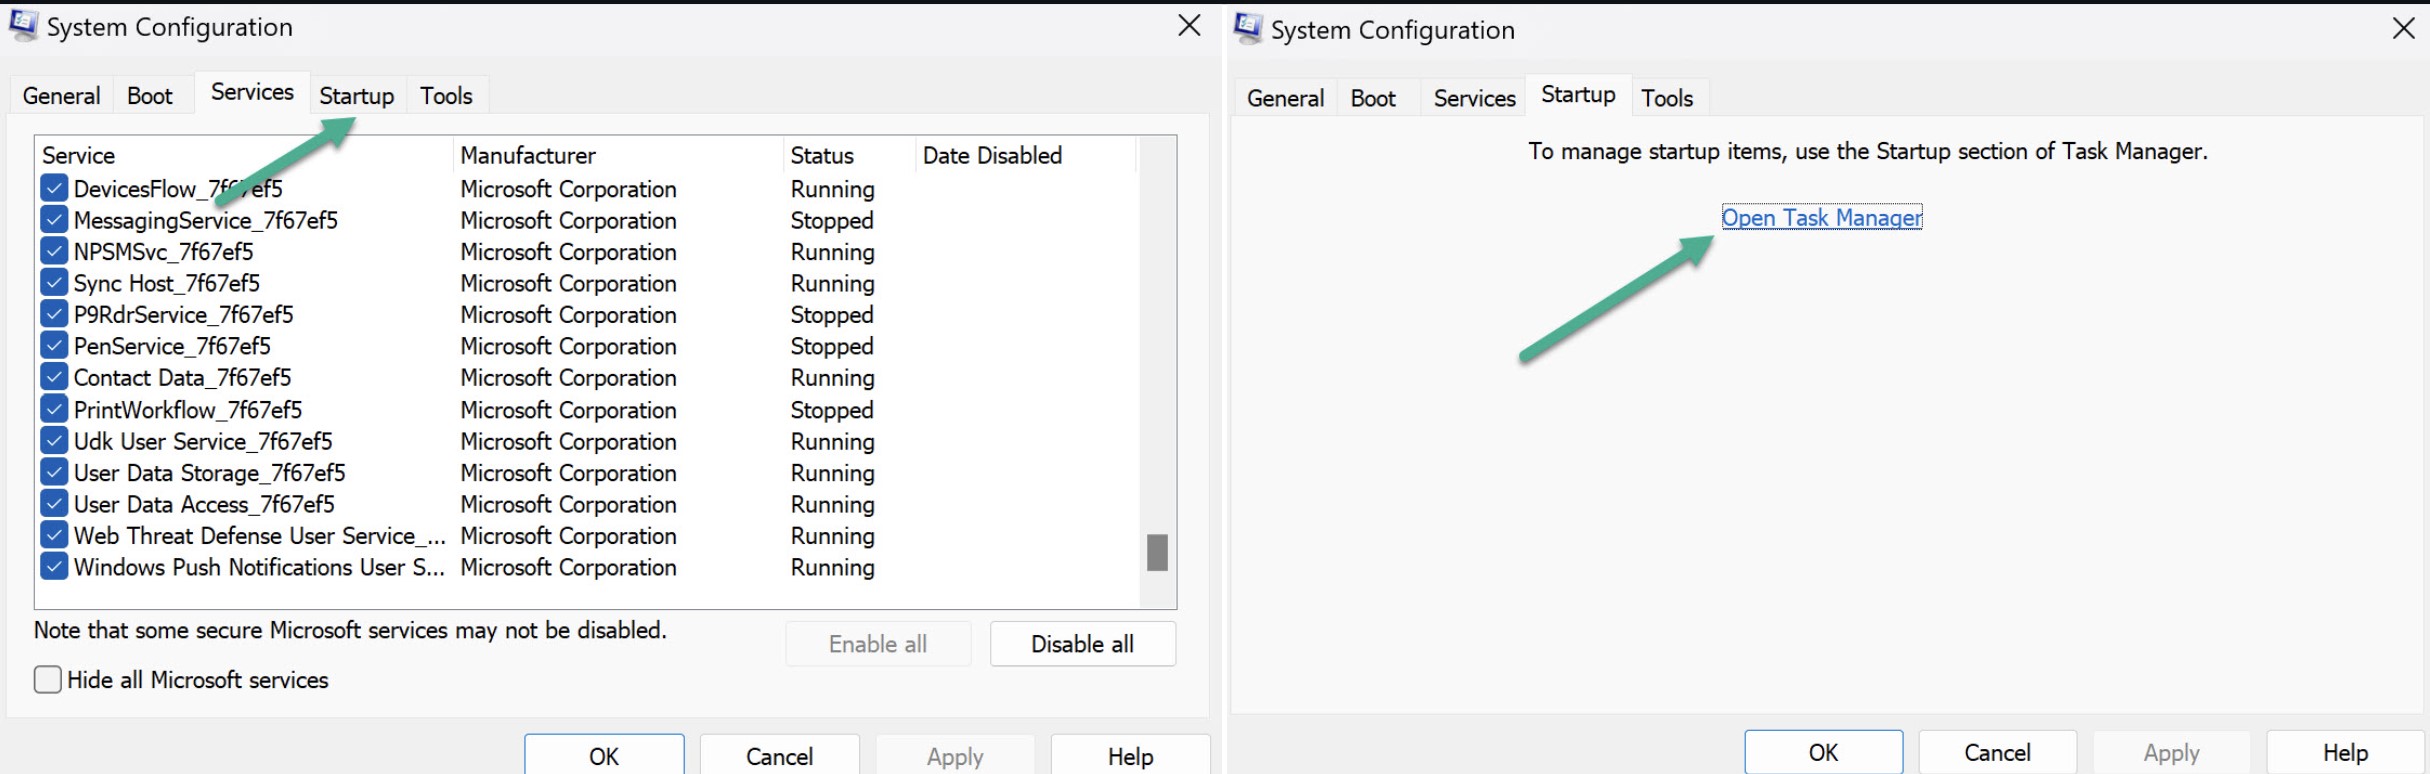Go to Services tab in right window
The height and width of the screenshot is (774, 2430).
pos(1474,98)
